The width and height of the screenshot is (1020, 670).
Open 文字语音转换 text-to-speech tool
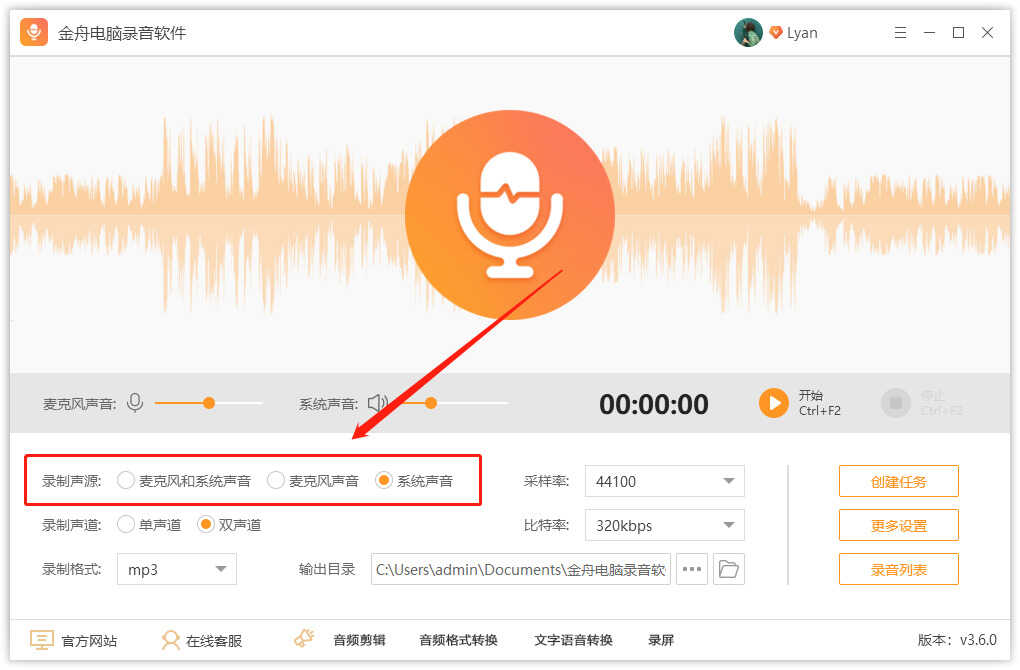pyautogui.click(x=573, y=640)
